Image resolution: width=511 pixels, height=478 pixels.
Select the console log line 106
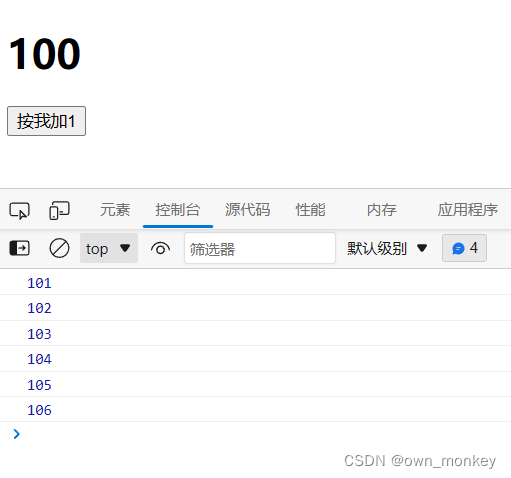(x=255, y=410)
